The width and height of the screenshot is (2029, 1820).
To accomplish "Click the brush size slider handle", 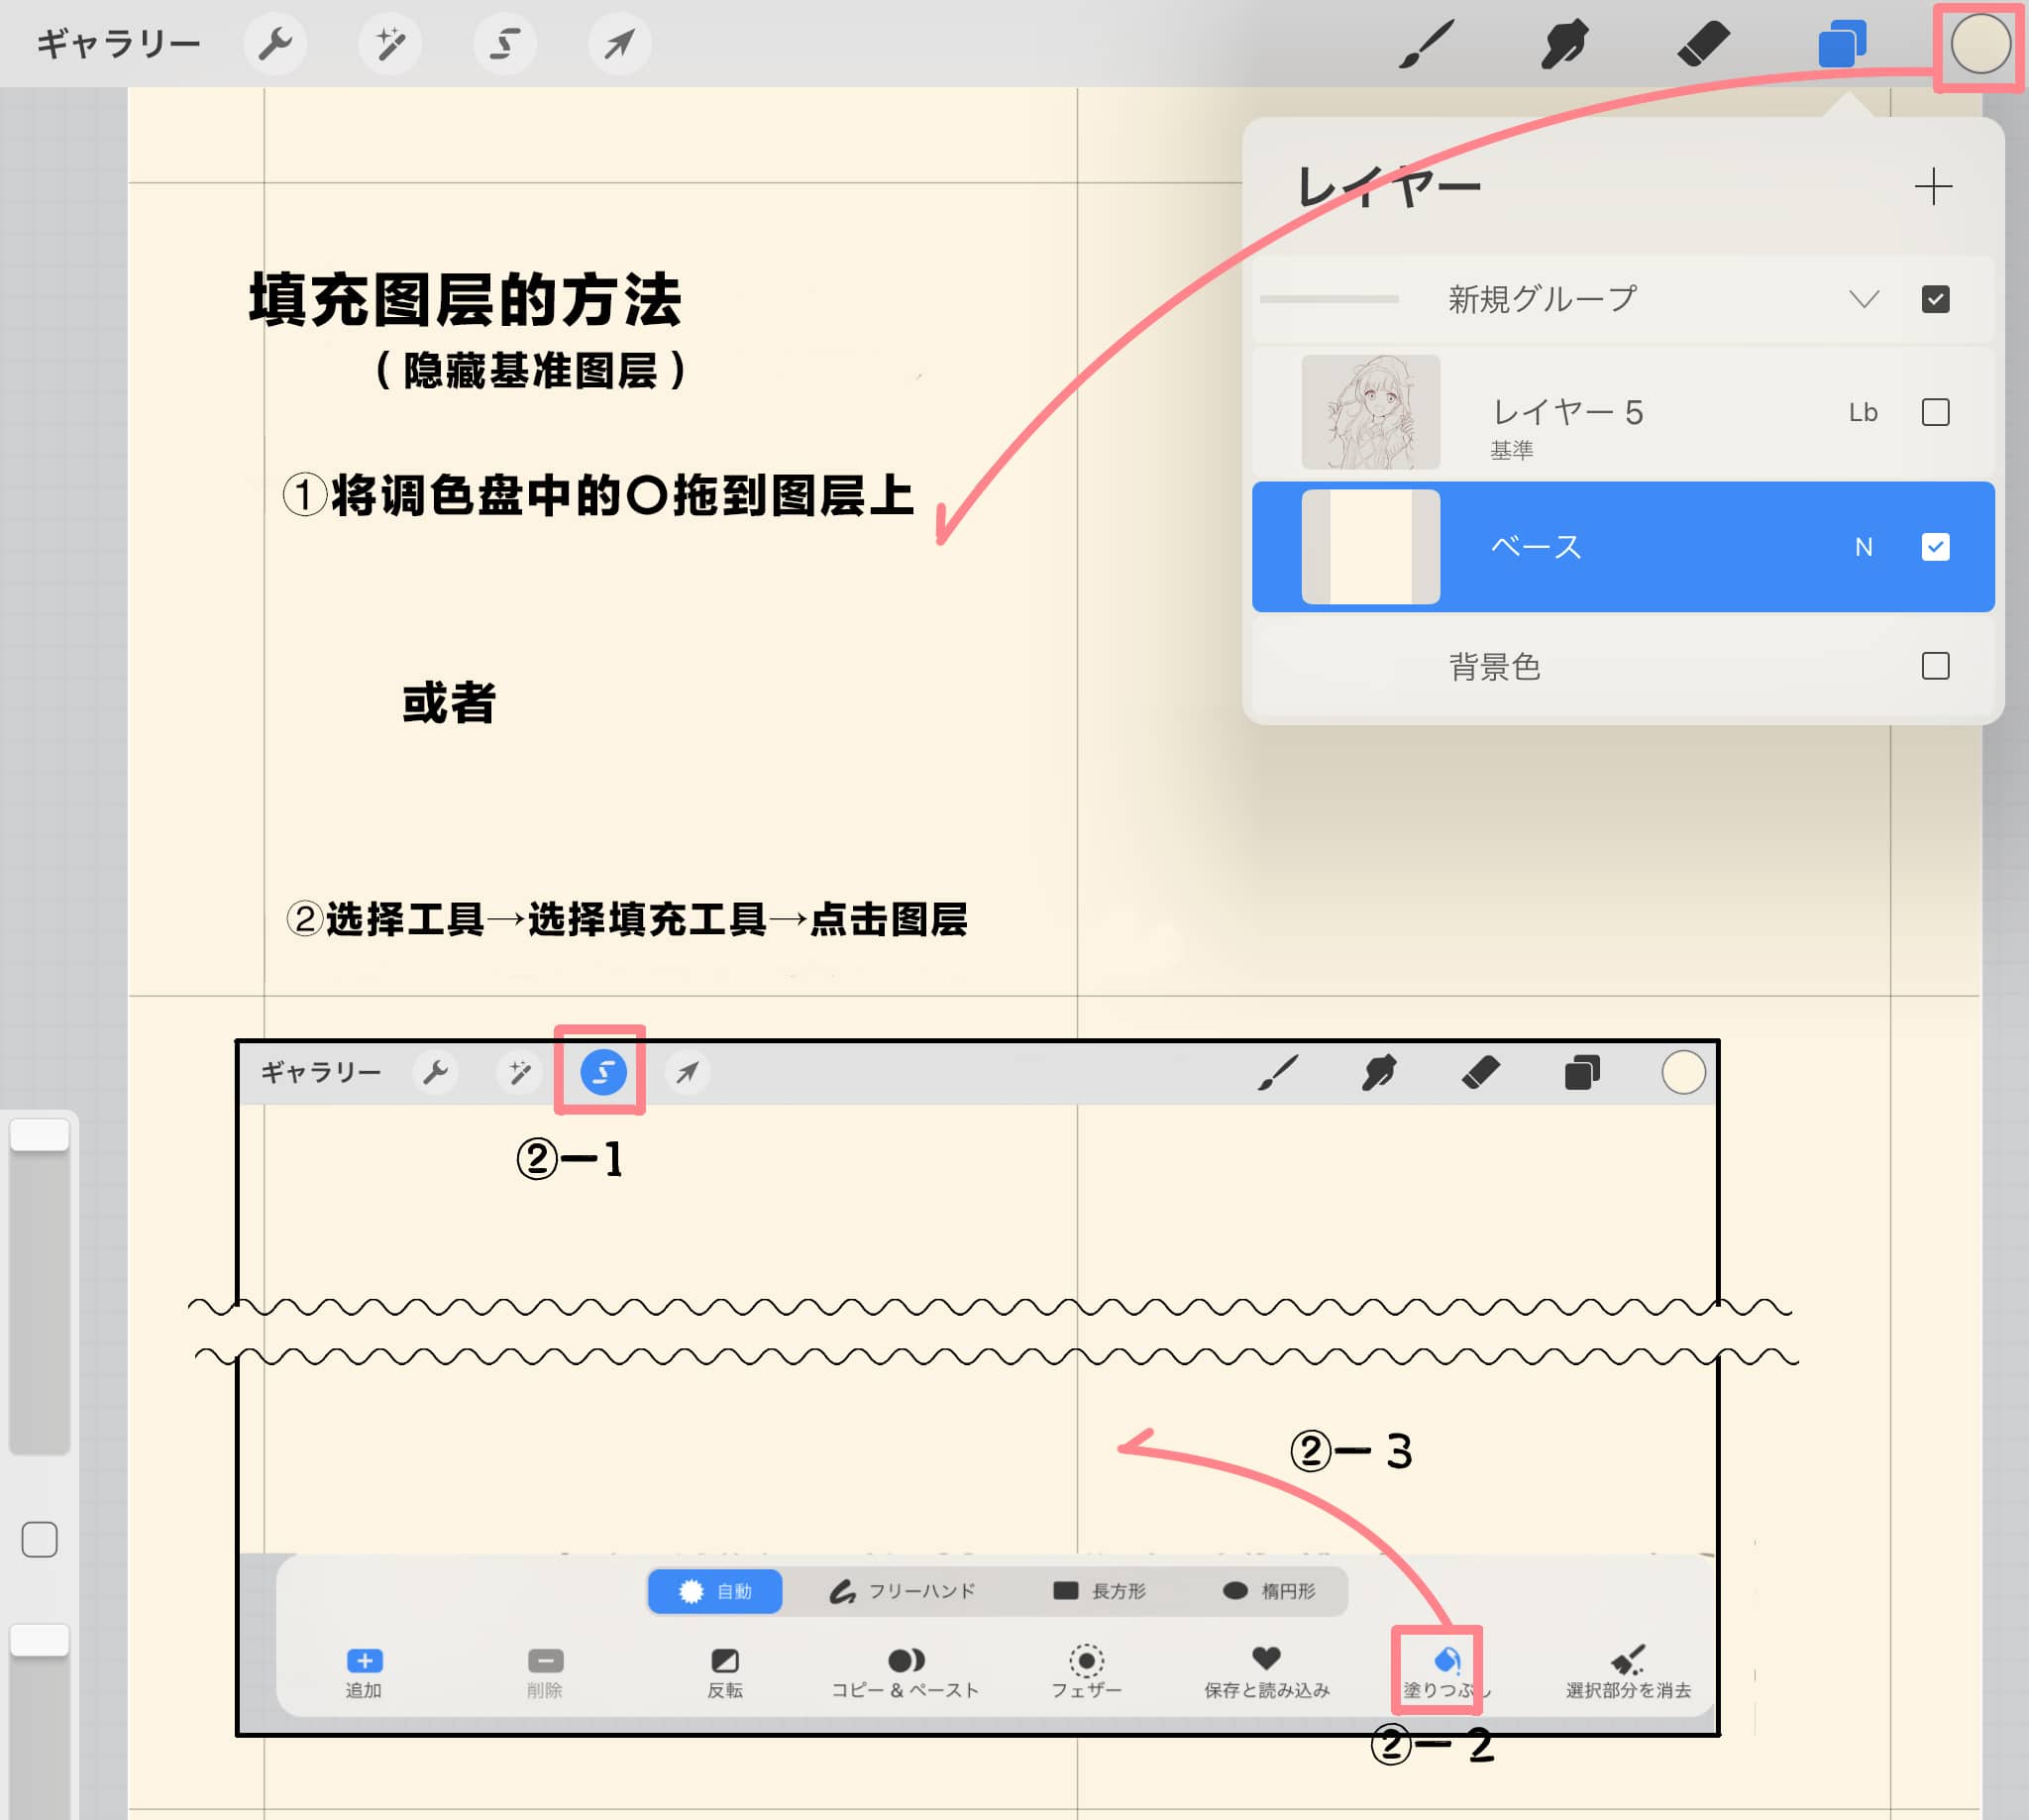I will (x=39, y=1135).
